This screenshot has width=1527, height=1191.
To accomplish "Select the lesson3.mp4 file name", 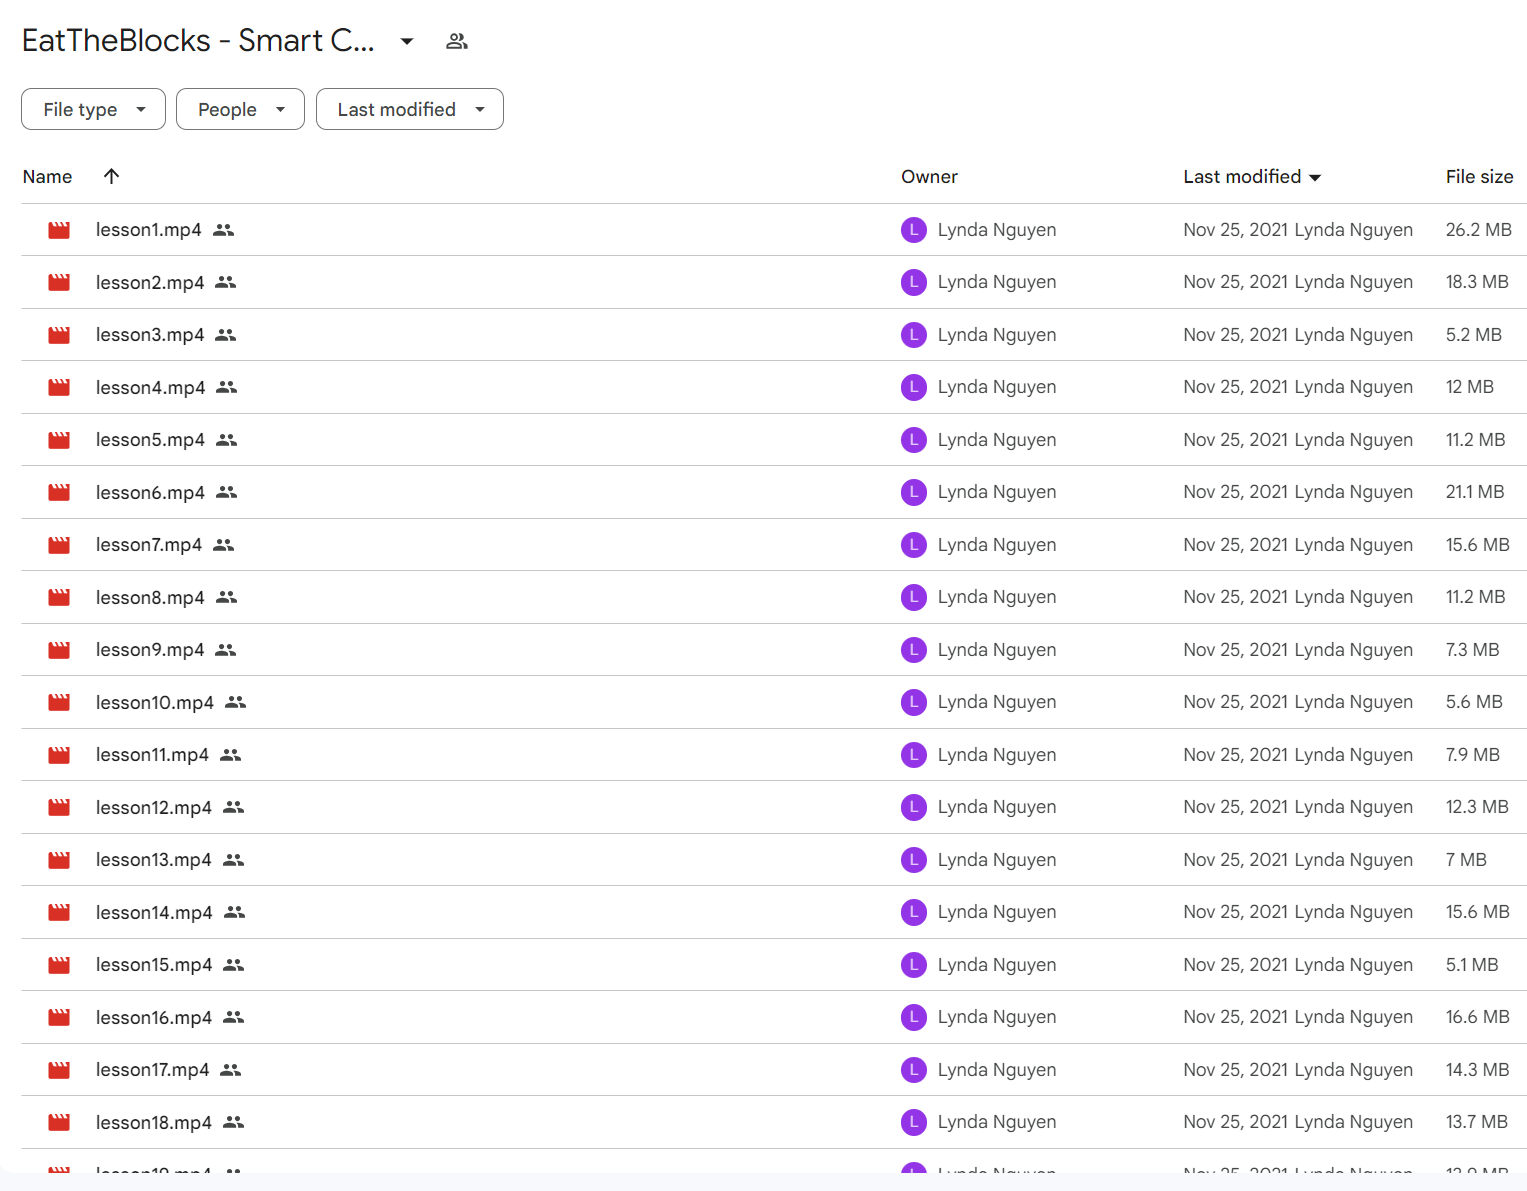I will point(150,335).
